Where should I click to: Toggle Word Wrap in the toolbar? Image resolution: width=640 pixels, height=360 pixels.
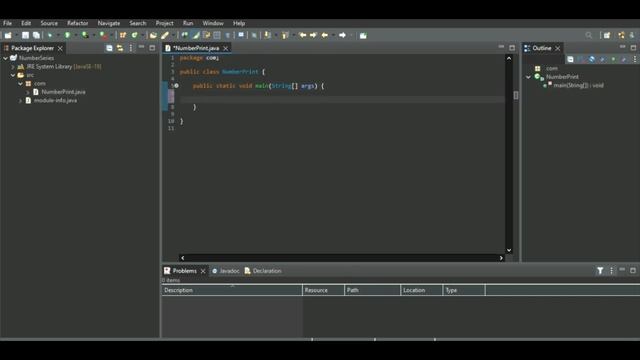point(207,36)
